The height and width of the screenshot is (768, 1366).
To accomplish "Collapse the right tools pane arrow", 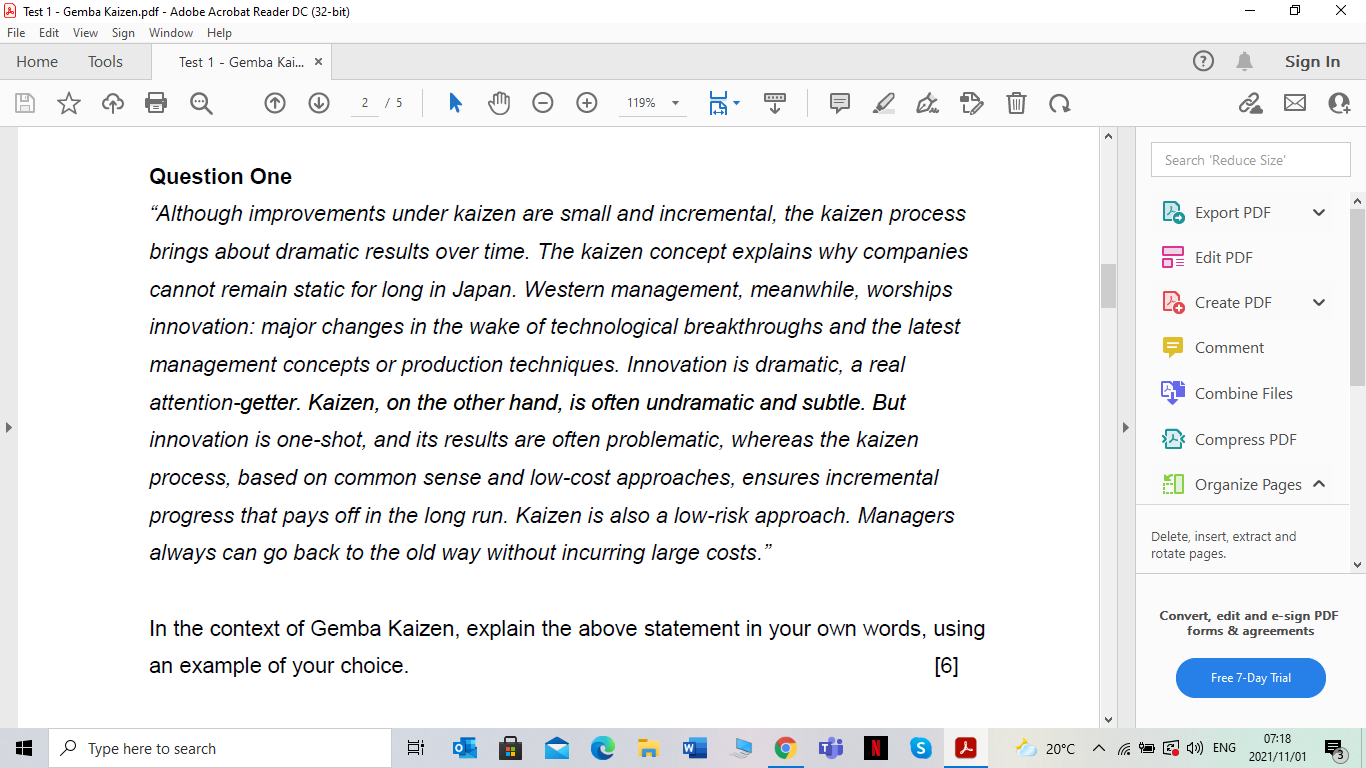I will pyautogui.click(x=1126, y=426).
